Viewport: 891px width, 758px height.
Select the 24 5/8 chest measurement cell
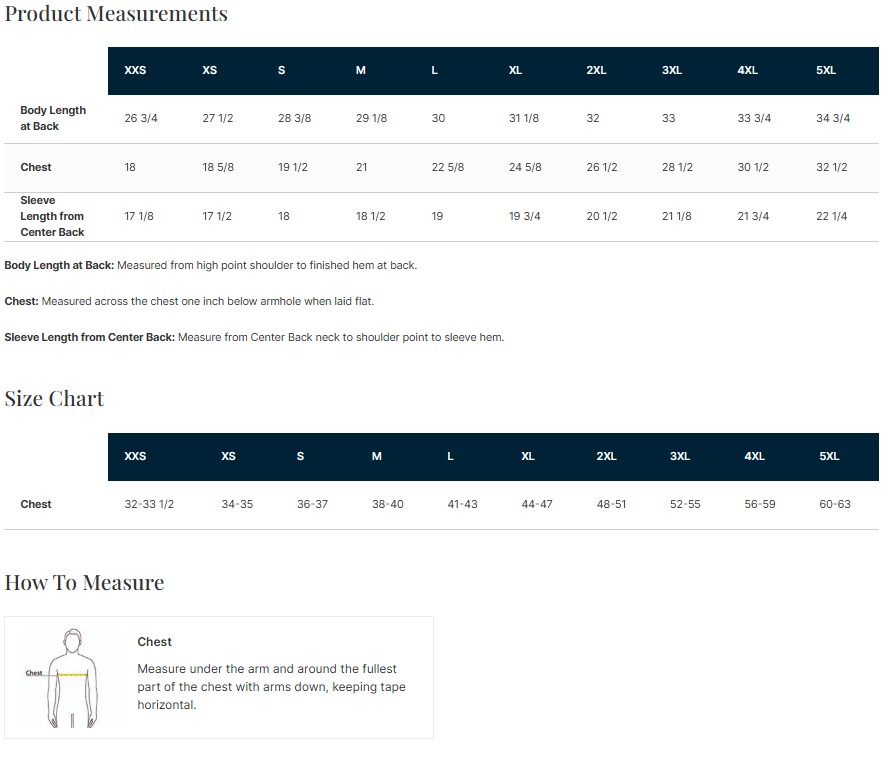[525, 167]
